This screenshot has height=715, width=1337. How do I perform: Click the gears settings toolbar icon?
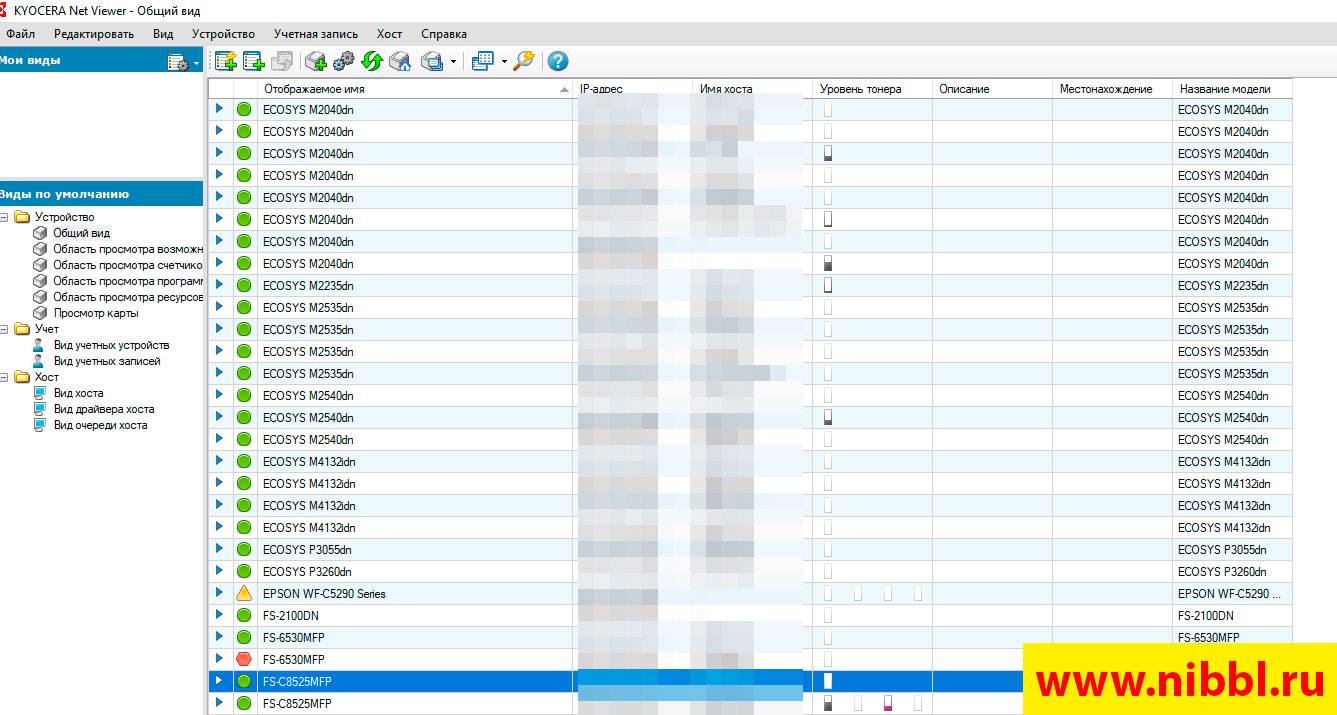[x=344, y=61]
